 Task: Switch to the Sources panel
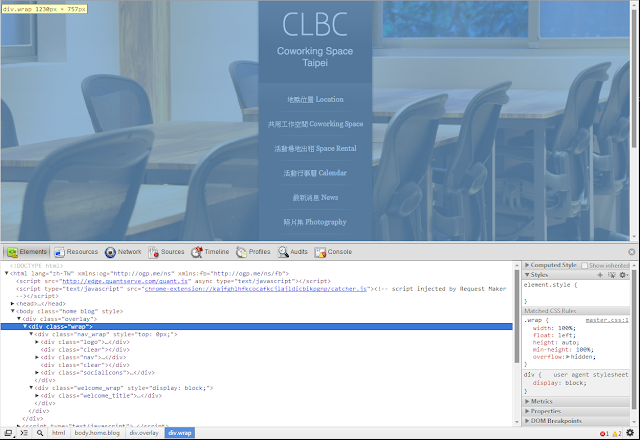click(x=166, y=252)
